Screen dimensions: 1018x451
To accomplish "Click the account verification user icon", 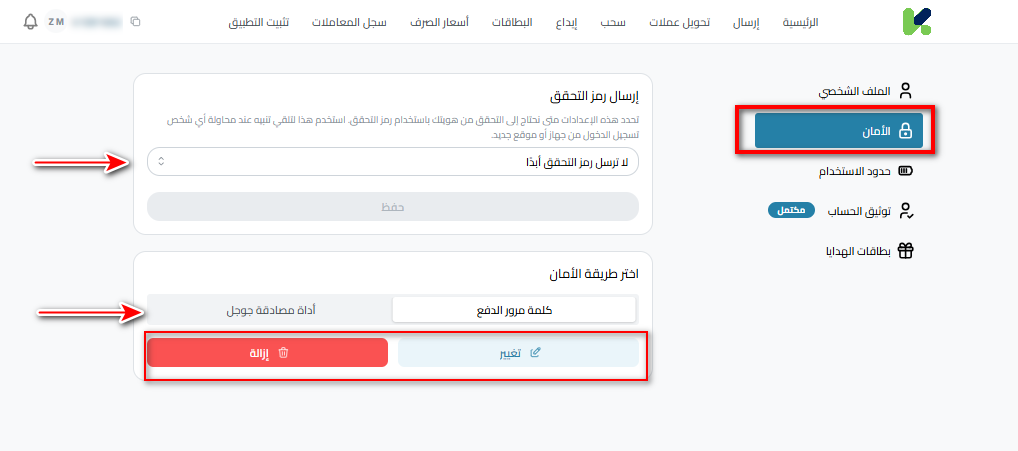I will [906, 211].
